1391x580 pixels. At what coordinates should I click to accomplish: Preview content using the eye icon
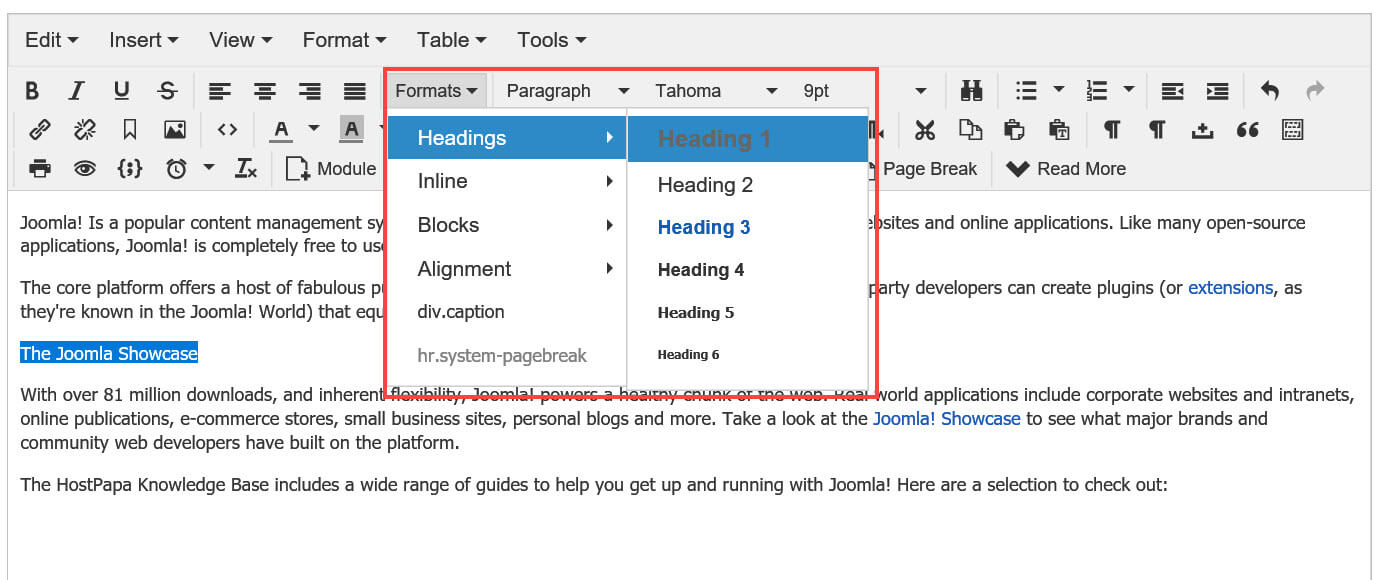click(x=85, y=169)
